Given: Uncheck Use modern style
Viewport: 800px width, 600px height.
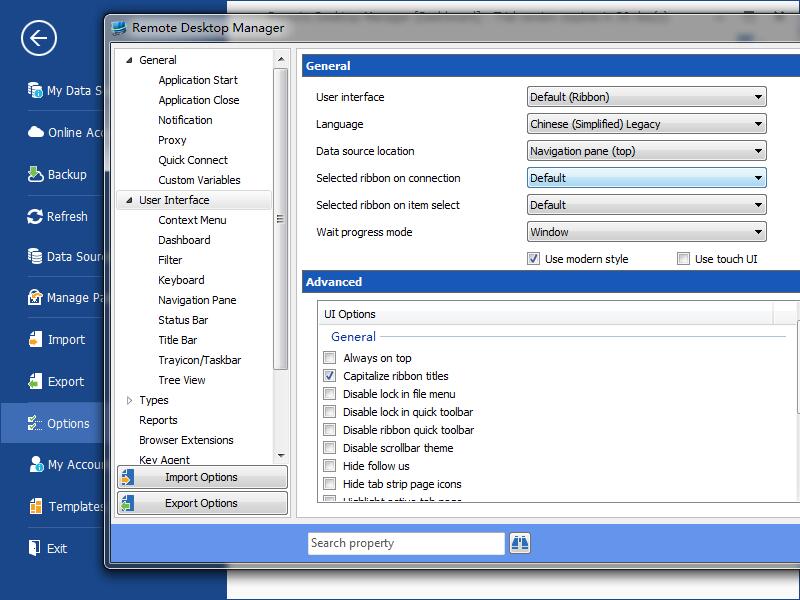Looking at the screenshot, I should [533, 259].
